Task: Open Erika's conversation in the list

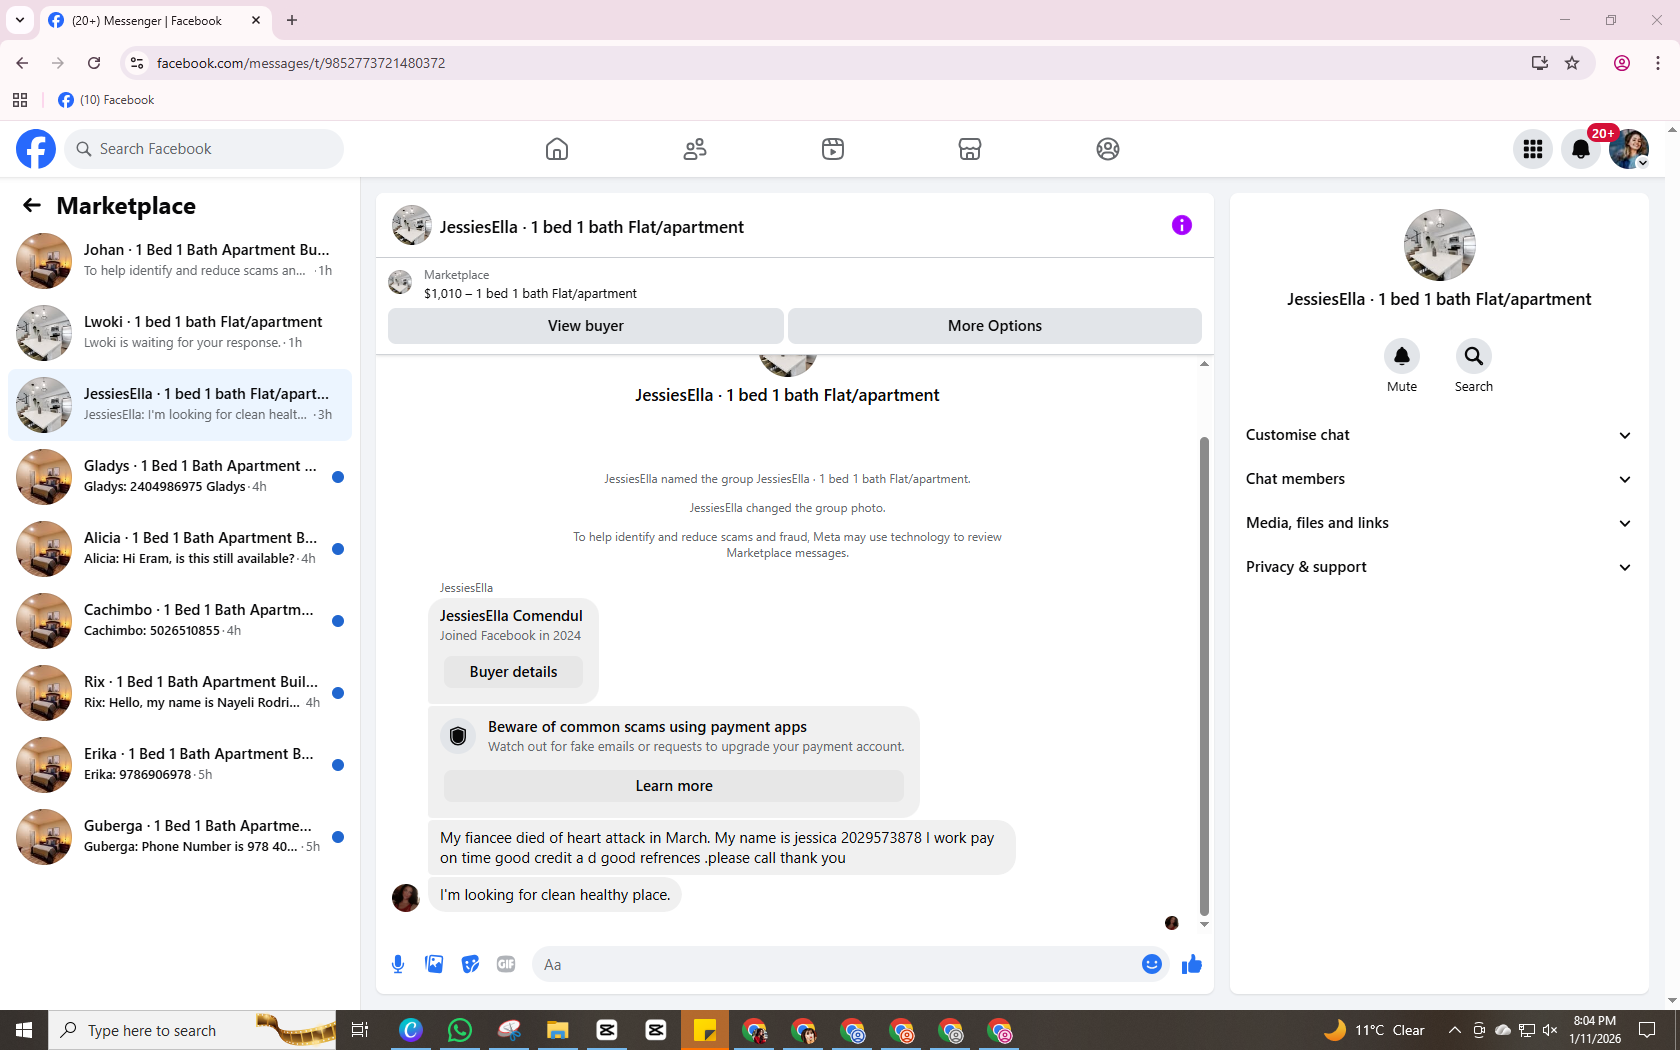Action: click(x=180, y=764)
